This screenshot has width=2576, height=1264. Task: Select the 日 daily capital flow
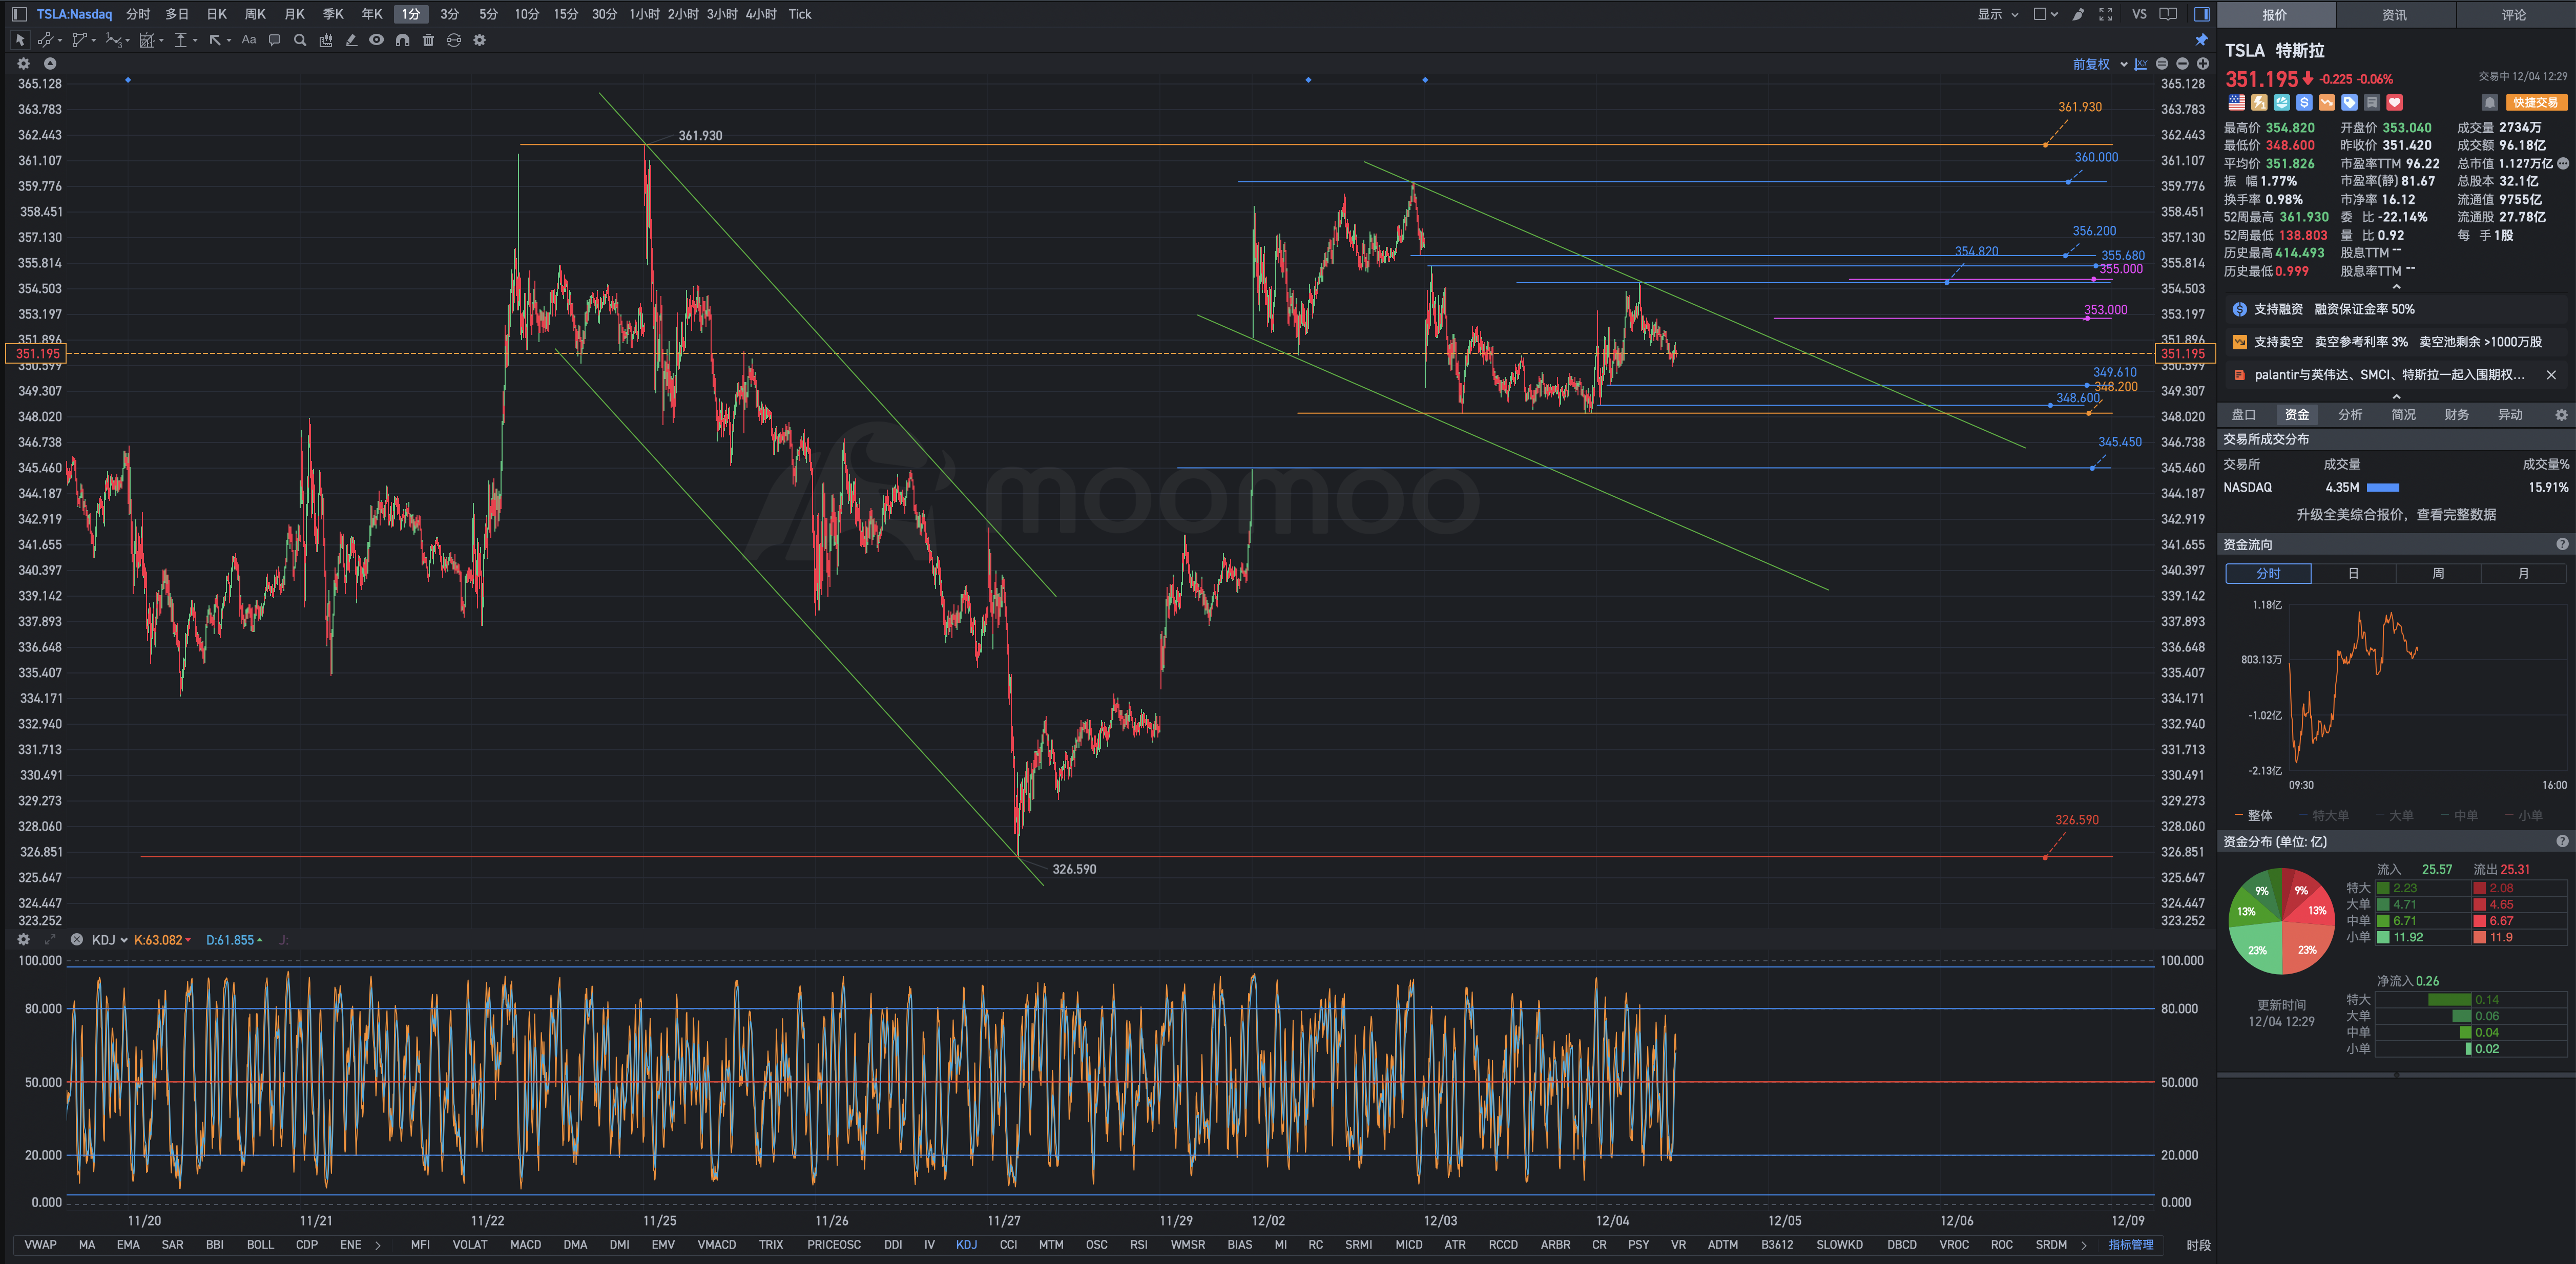[2353, 573]
